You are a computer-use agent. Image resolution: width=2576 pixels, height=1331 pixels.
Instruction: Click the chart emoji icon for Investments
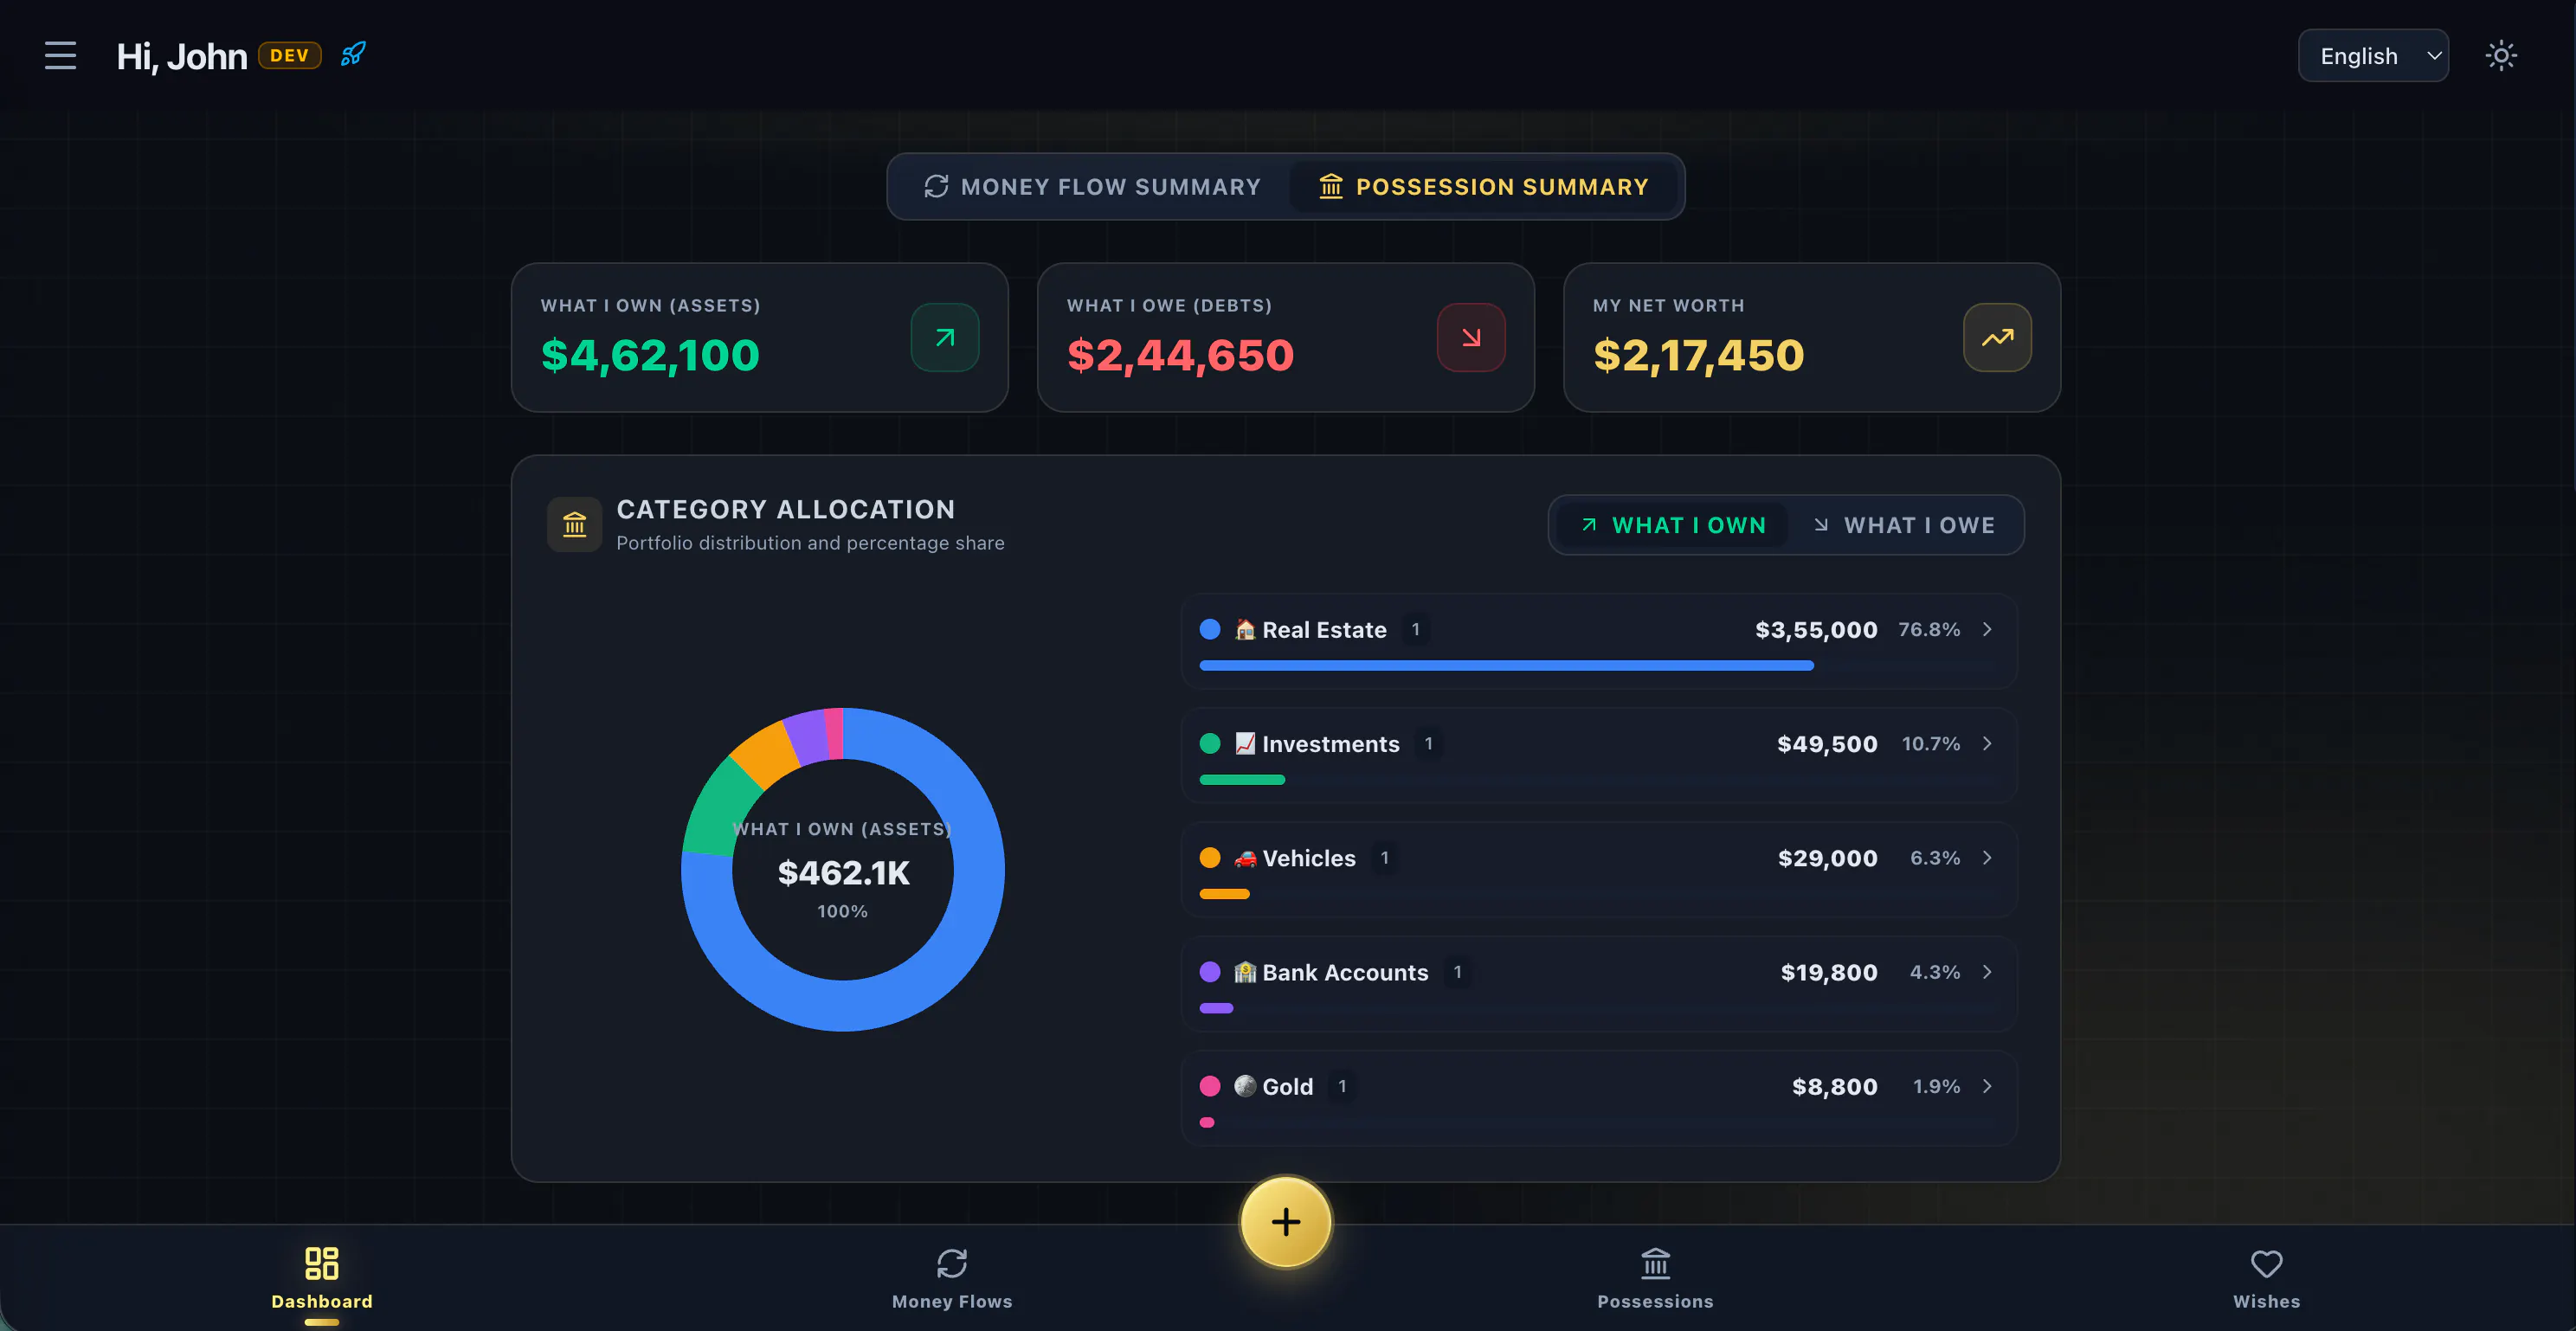(x=1244, y=743)
